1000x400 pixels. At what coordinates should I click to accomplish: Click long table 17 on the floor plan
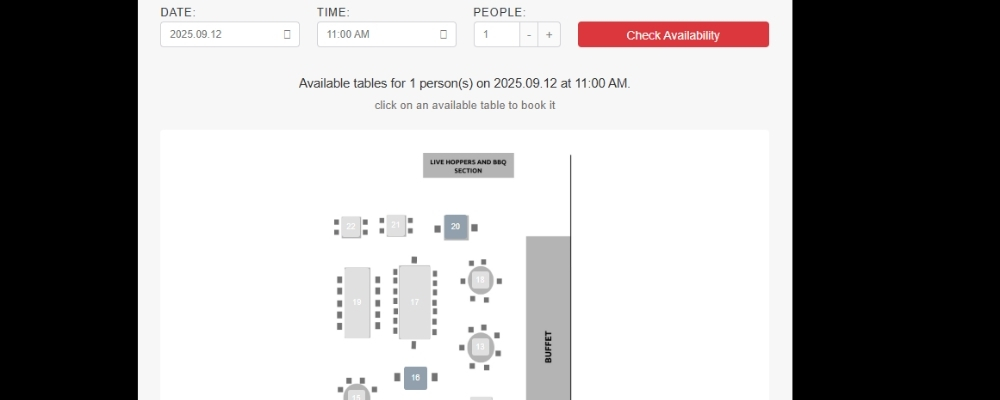pos(414,301)
